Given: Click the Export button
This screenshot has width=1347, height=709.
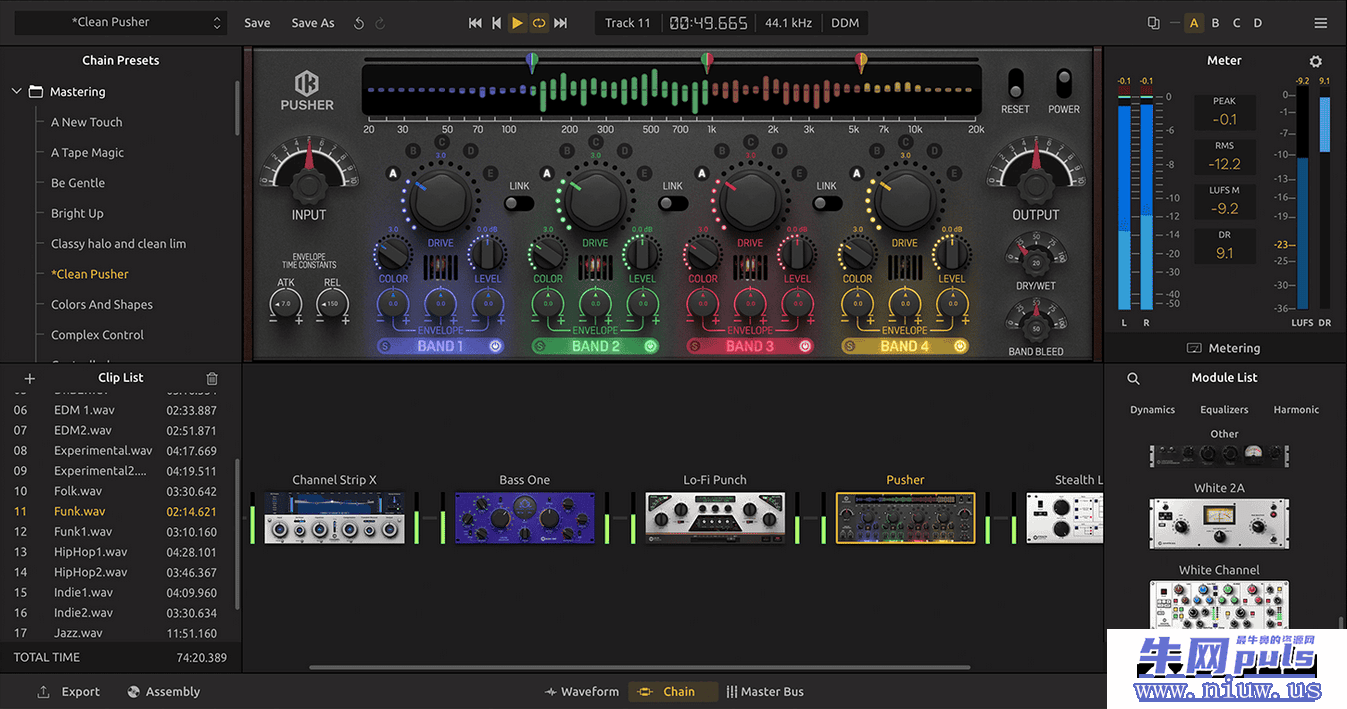Looking at the screenshot, I should click(x=69, y=692).
